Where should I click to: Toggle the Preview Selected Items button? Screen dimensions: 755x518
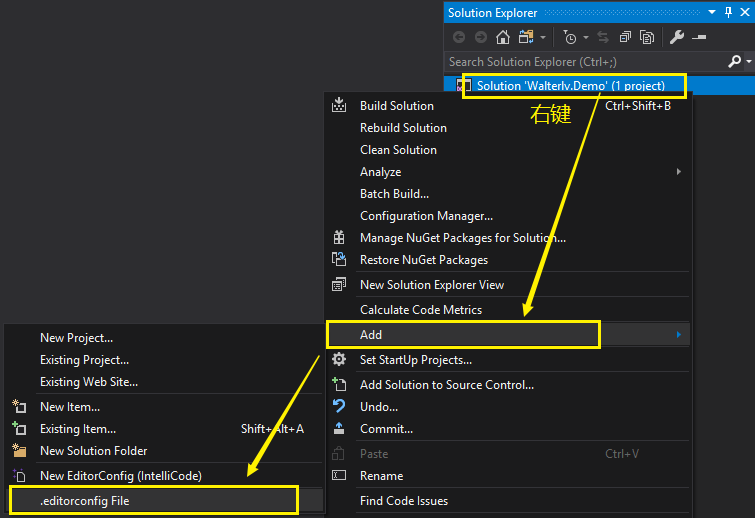click(699, 37)
